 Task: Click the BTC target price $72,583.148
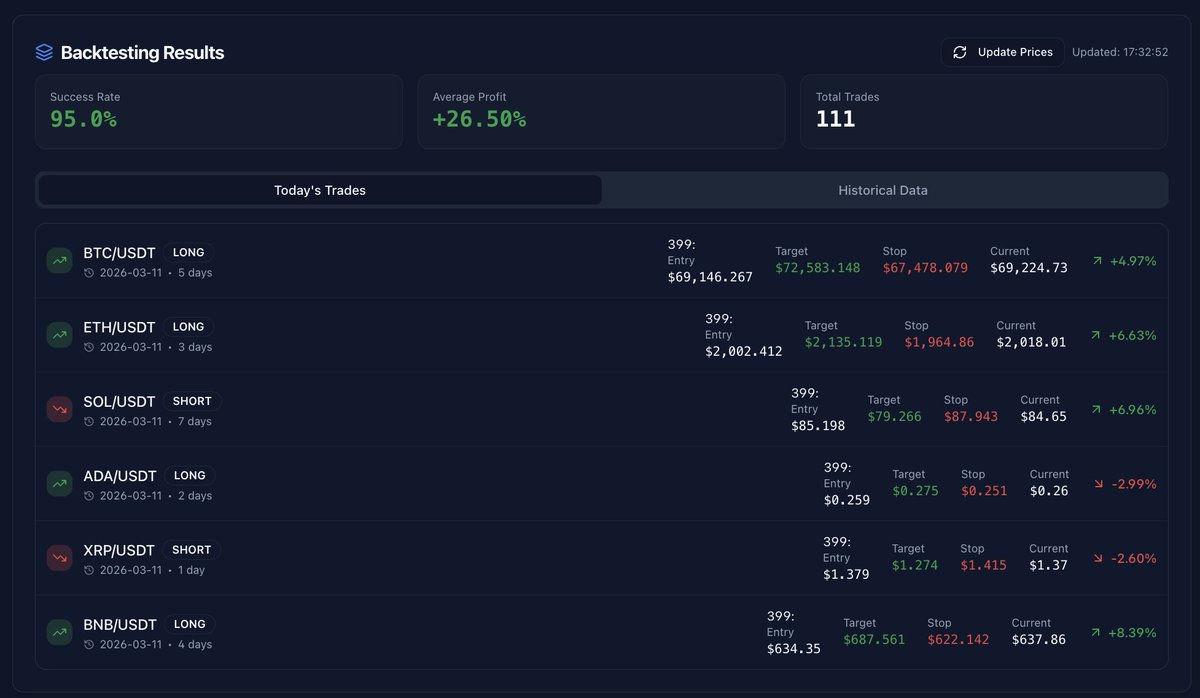pyautogui.click(x=817, y=267)
